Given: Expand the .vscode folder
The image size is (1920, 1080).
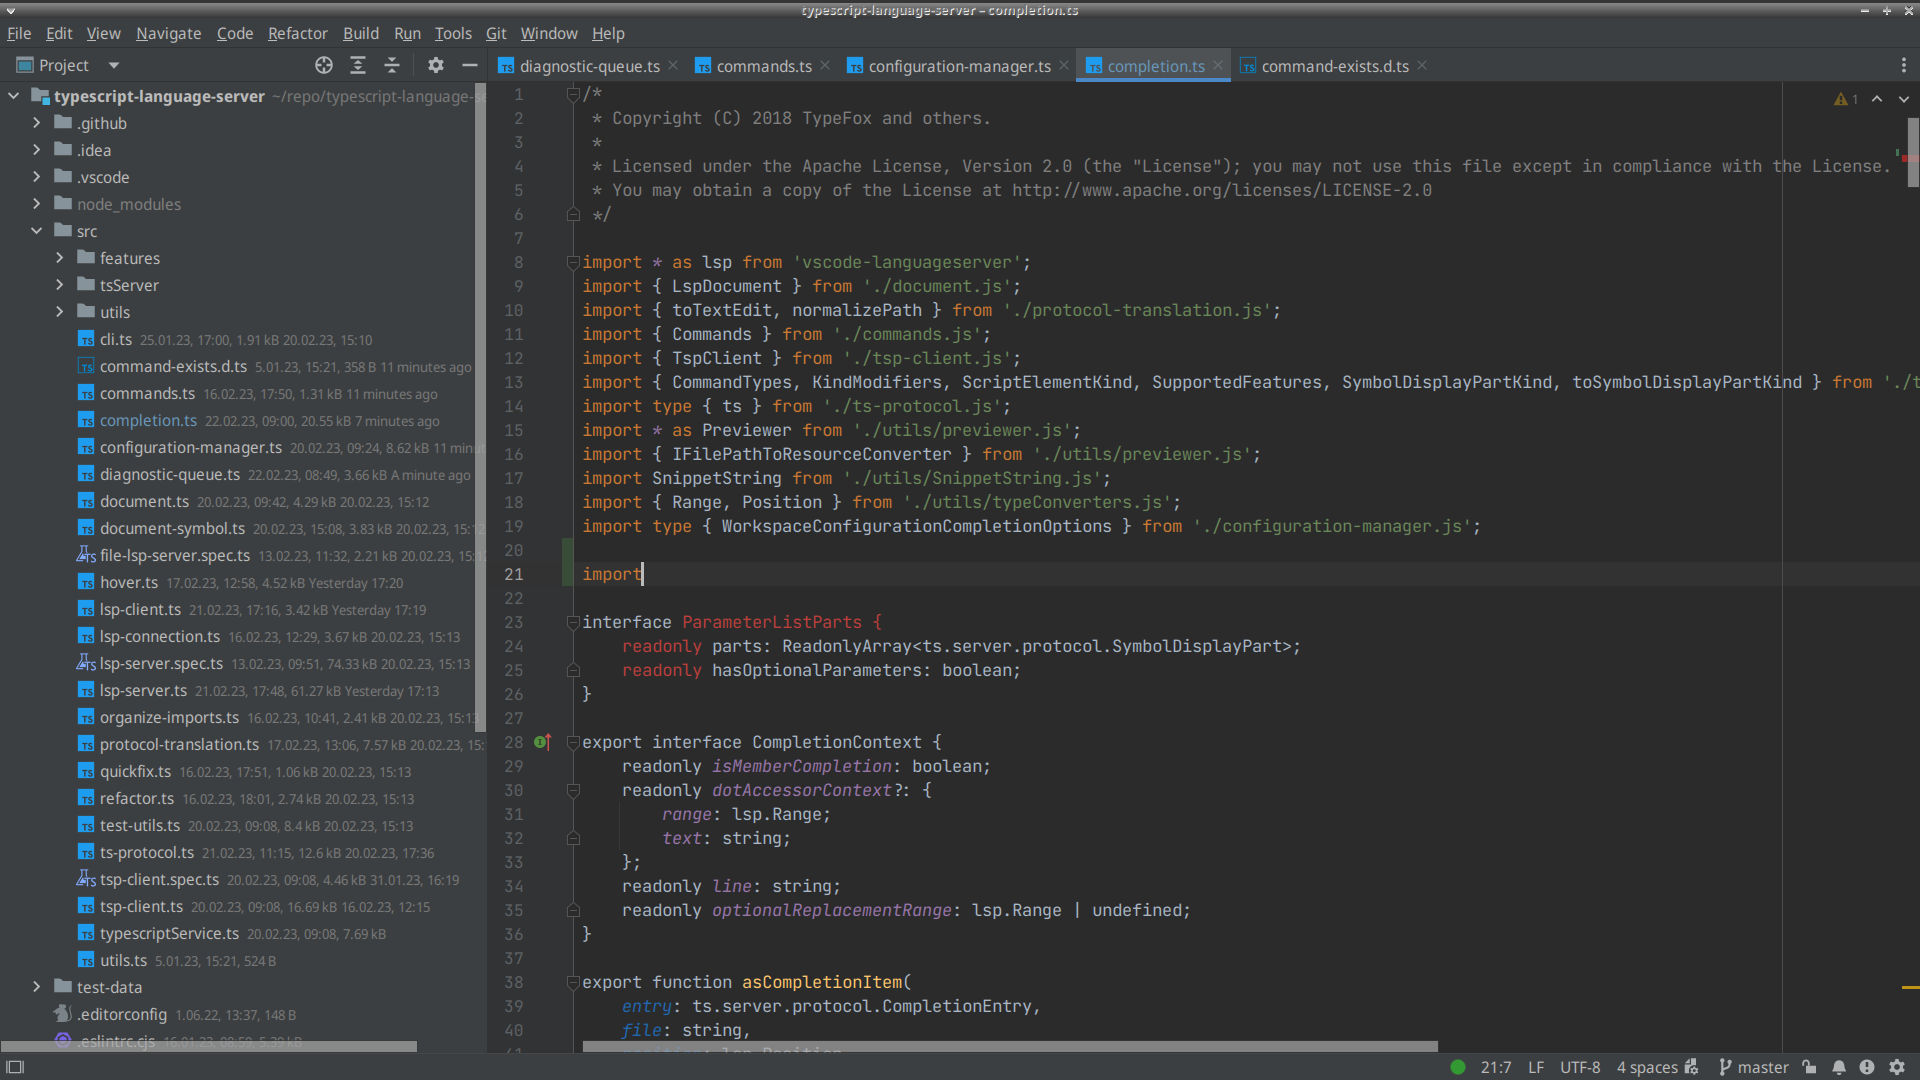Looking at the screenshot, I should tap(37, 177).
